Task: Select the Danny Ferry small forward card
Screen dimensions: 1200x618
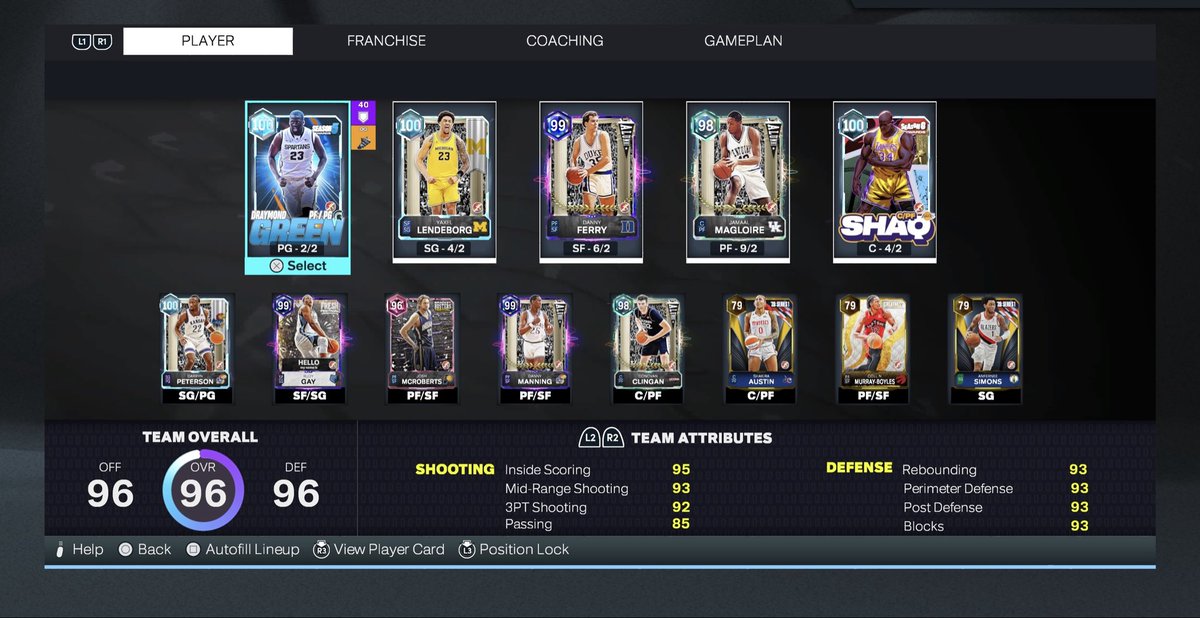Action: 591,182
